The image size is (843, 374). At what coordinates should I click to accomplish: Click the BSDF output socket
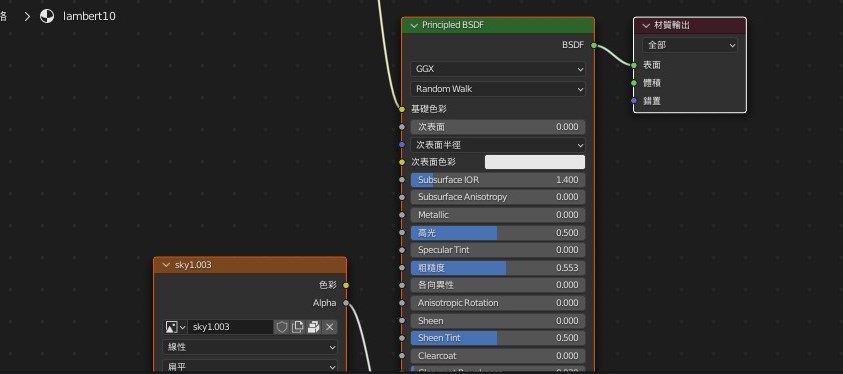[594, 45]
